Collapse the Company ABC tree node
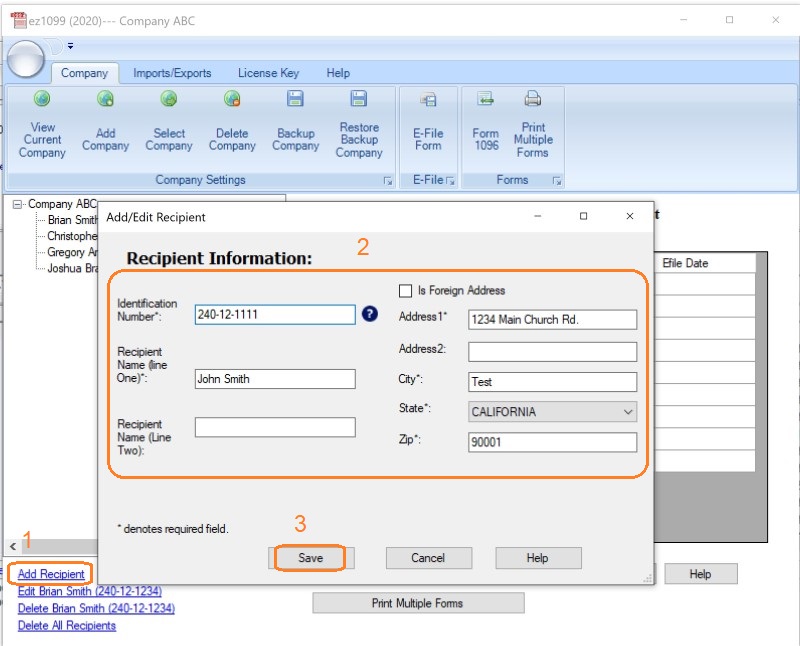800x646 pixels. [x=18, y=204]
